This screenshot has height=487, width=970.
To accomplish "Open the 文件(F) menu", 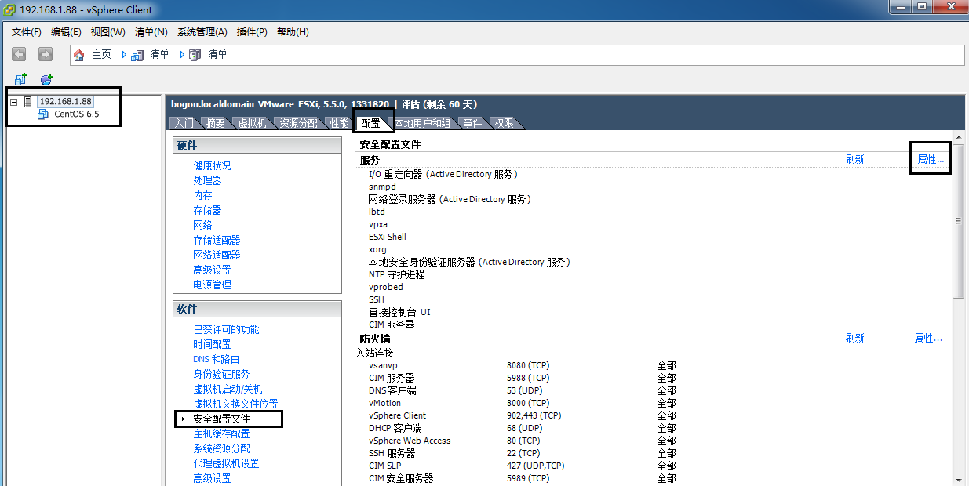I will coord(27,32).
